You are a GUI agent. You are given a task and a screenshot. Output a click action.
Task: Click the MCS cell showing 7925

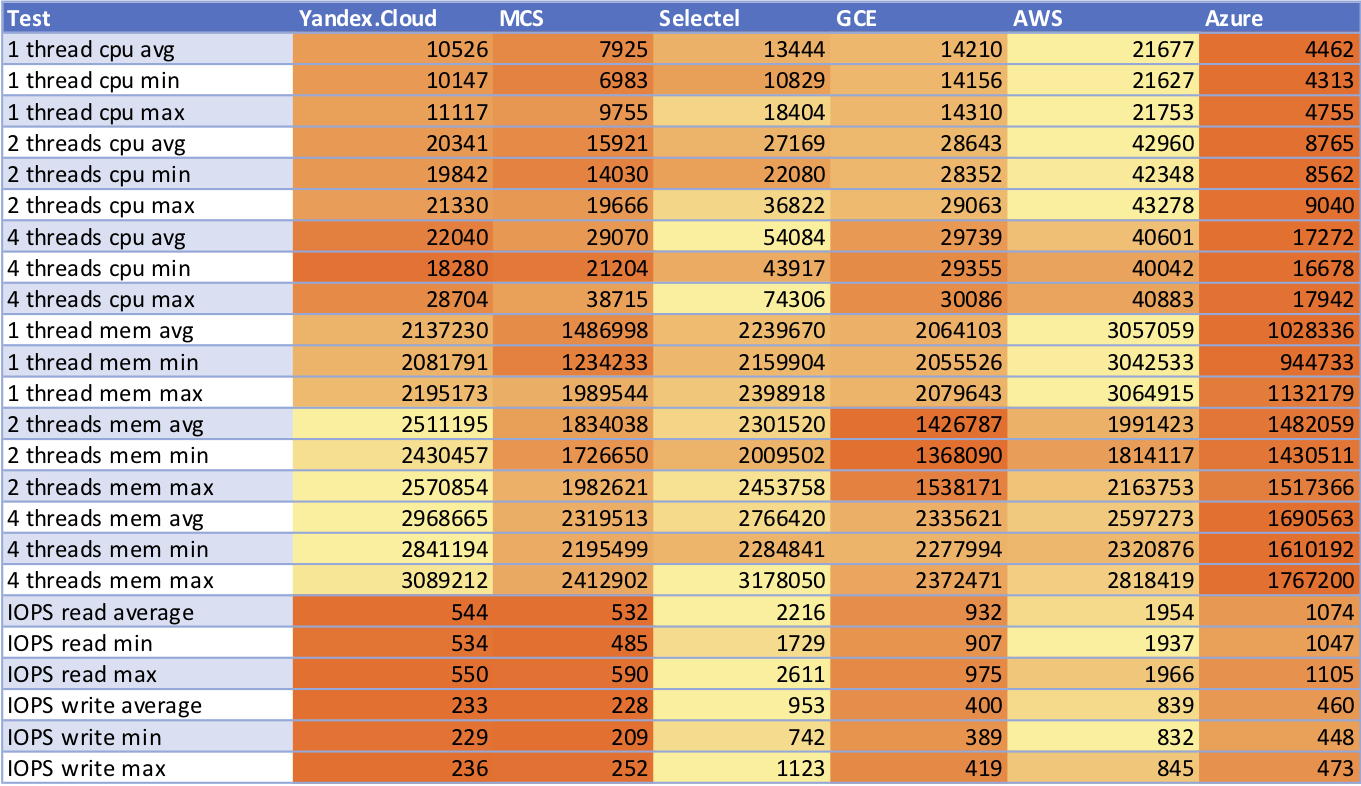[573, 49]
